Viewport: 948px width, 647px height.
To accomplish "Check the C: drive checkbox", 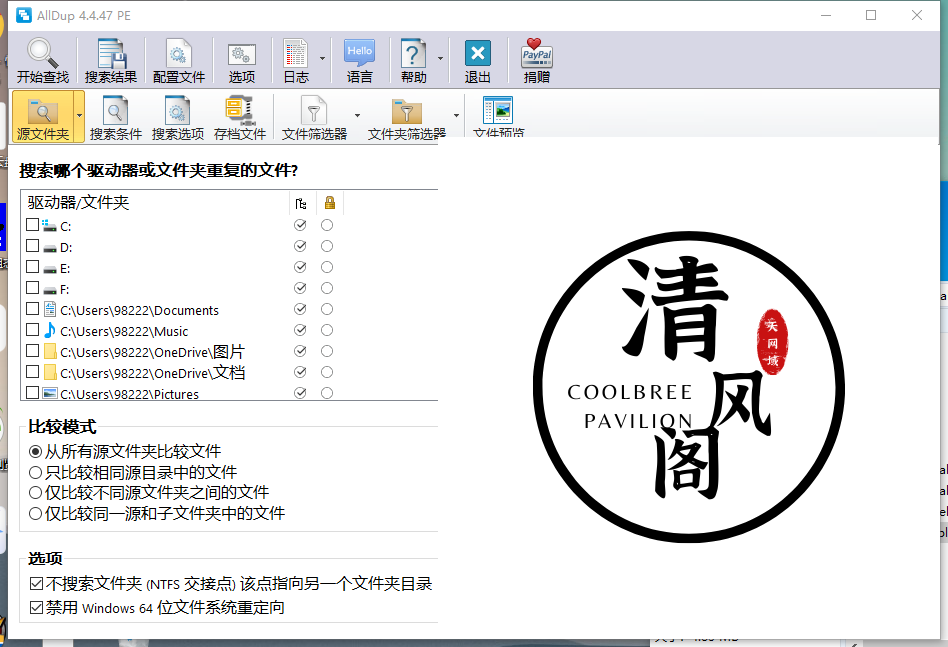I will click(33, 225).
